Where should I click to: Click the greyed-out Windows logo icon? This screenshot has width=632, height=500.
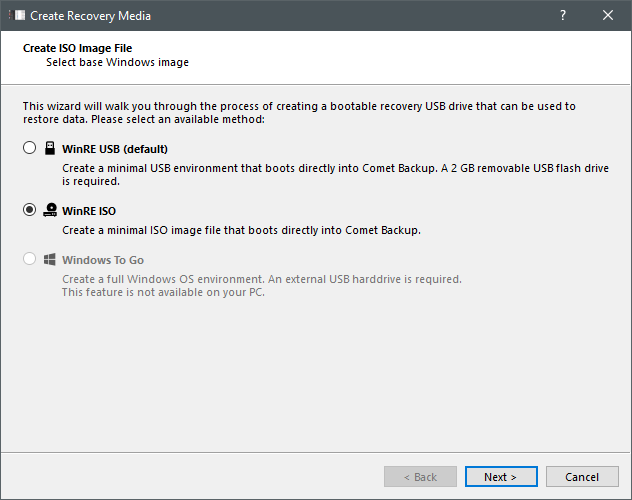(x=49, y=260)
